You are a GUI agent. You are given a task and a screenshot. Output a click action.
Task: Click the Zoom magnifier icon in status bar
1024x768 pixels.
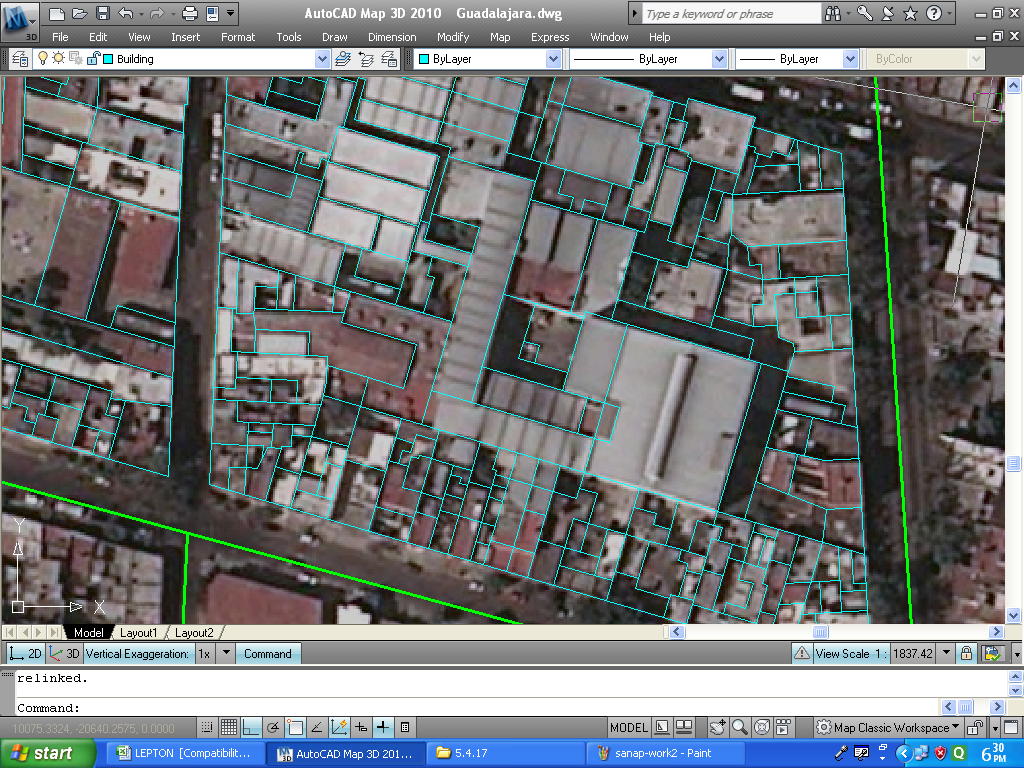click(739, 727)
